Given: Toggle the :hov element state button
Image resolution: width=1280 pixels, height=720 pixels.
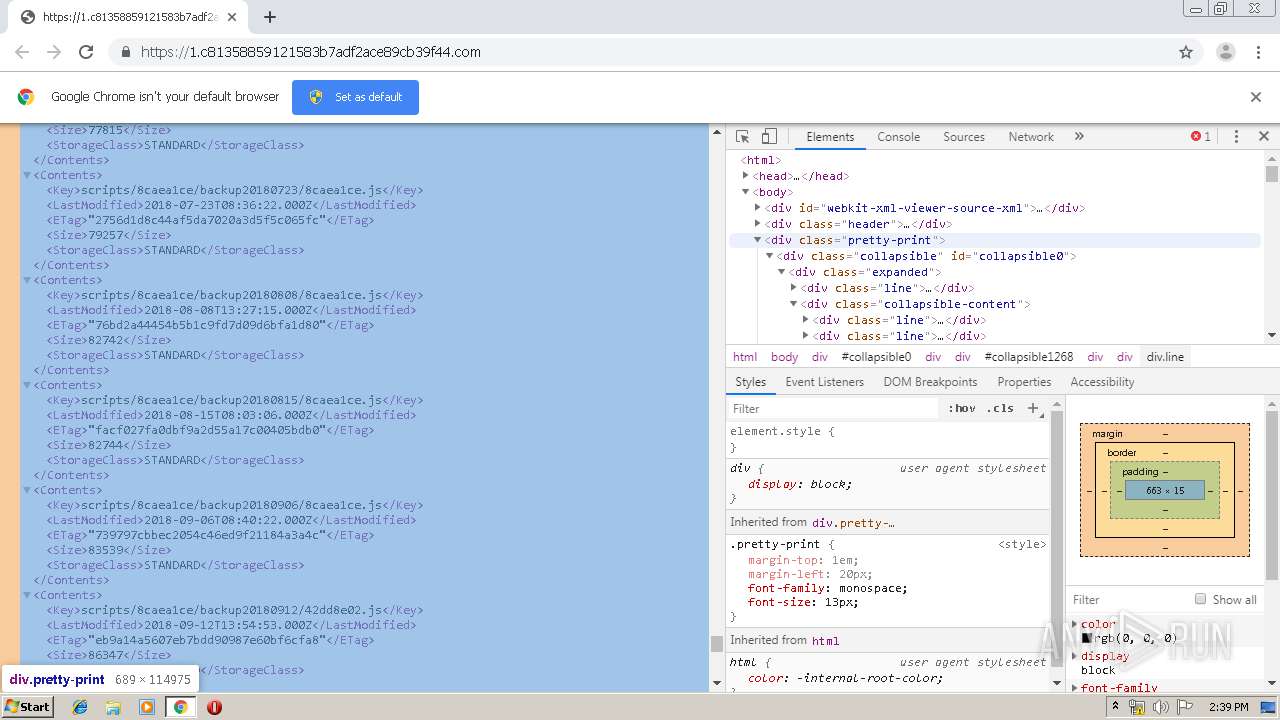Looking at the screenshot, I should pos(962,409).
